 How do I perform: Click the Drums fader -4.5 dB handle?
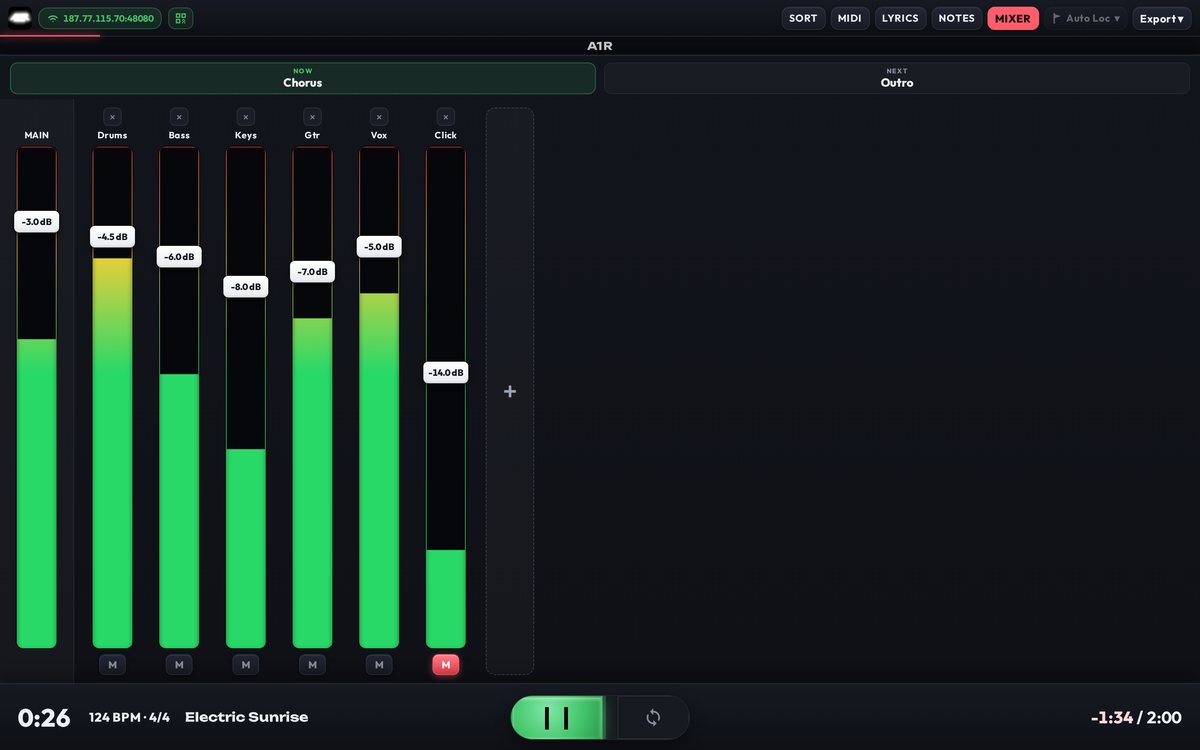coord(112,237)
